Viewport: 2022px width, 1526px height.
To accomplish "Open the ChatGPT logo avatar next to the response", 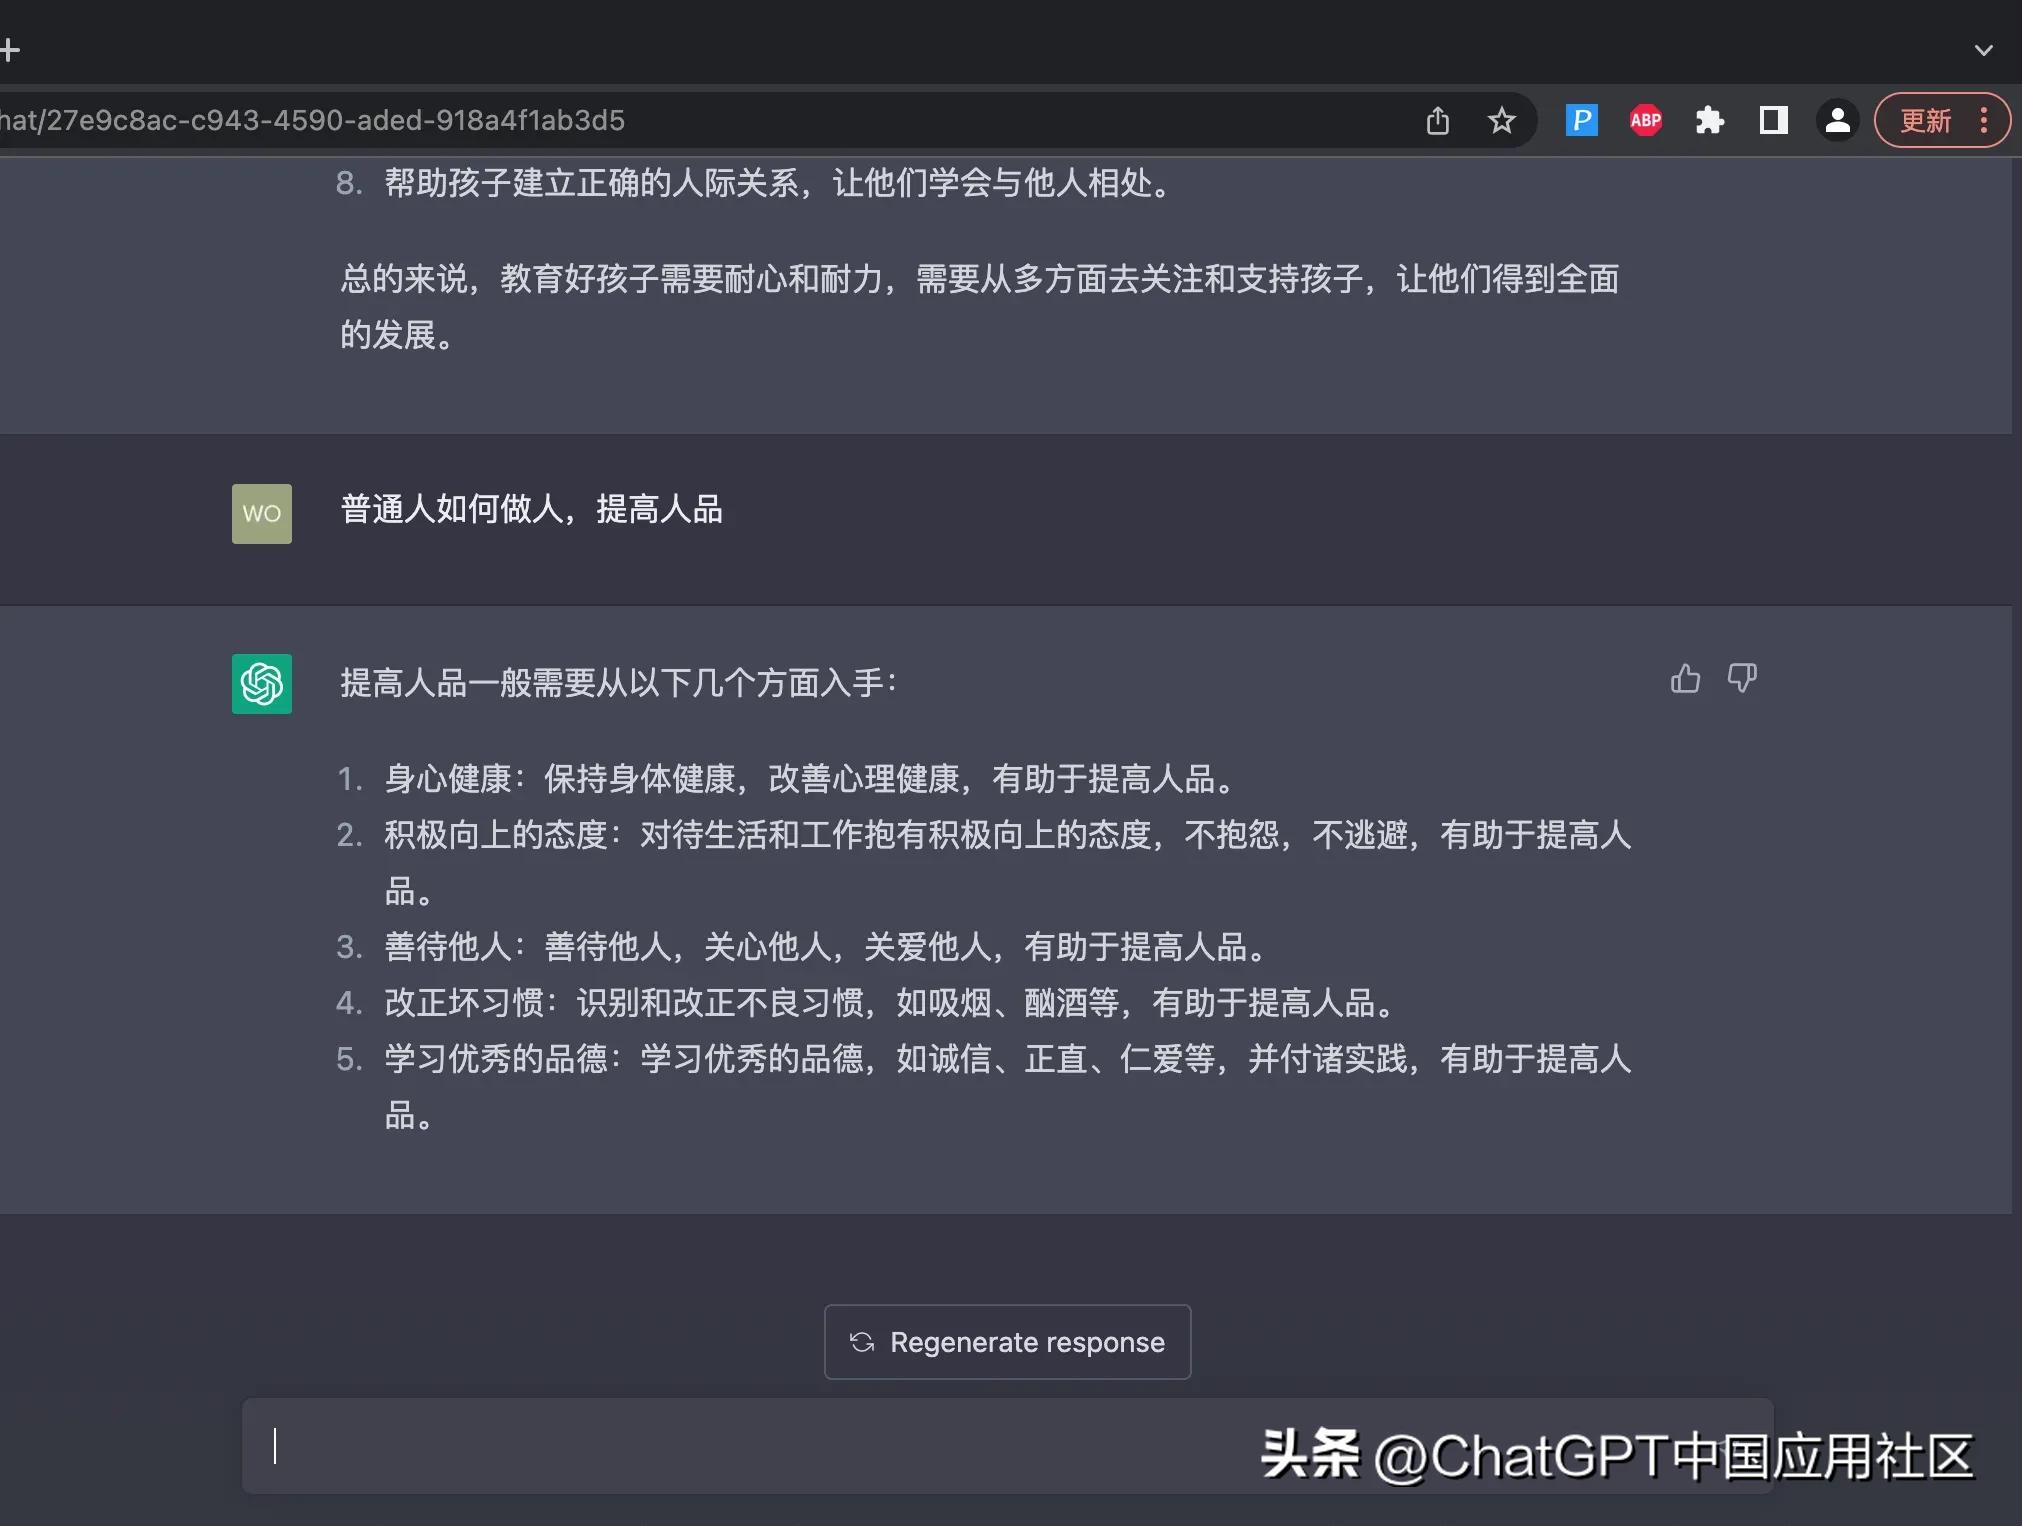I will [261, 684].
